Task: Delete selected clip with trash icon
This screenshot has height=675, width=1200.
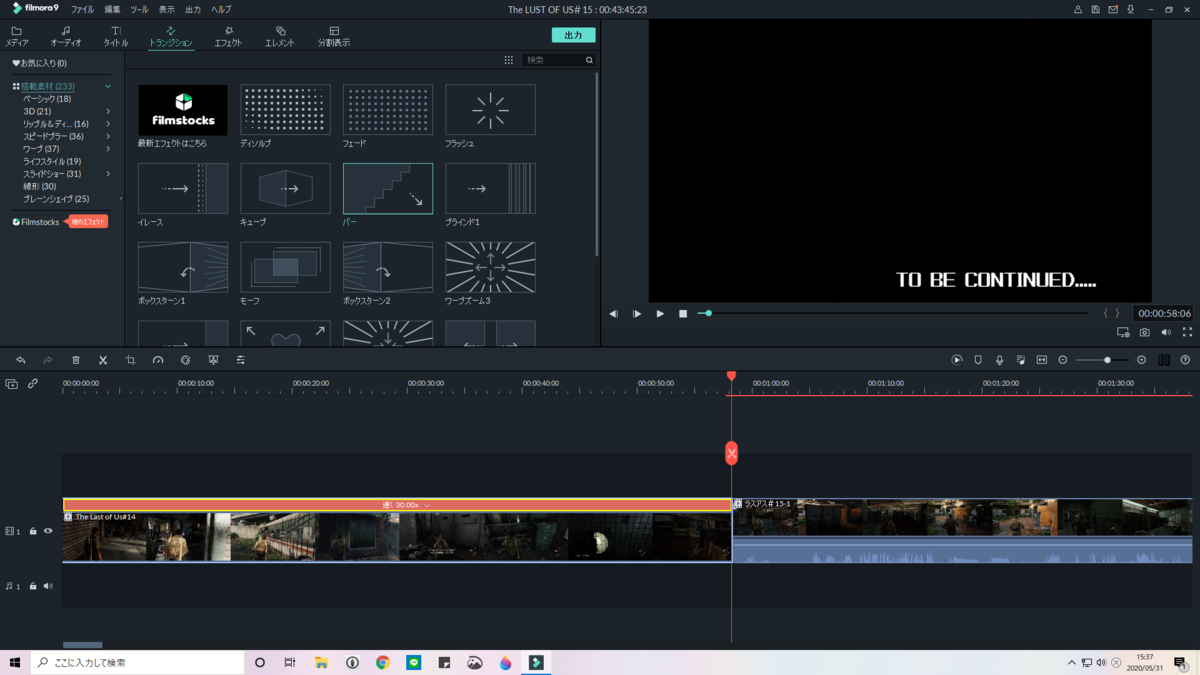Action: click(x=75, y=360)
